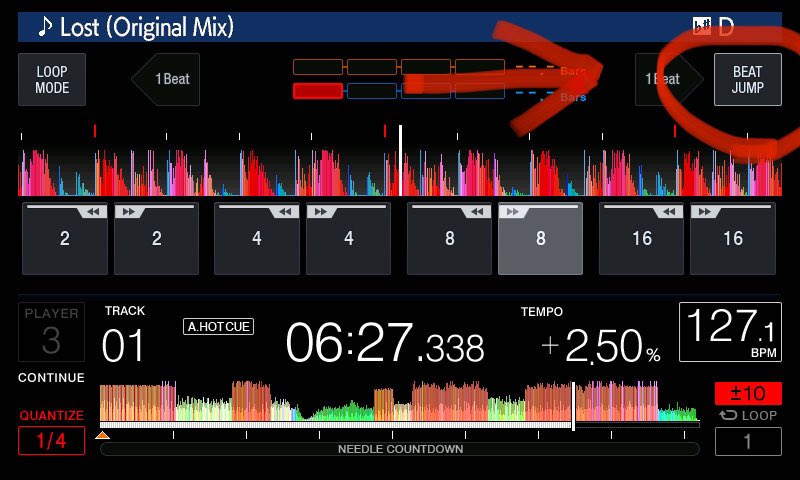Click the red lit phase meter block

pos(317,91)
